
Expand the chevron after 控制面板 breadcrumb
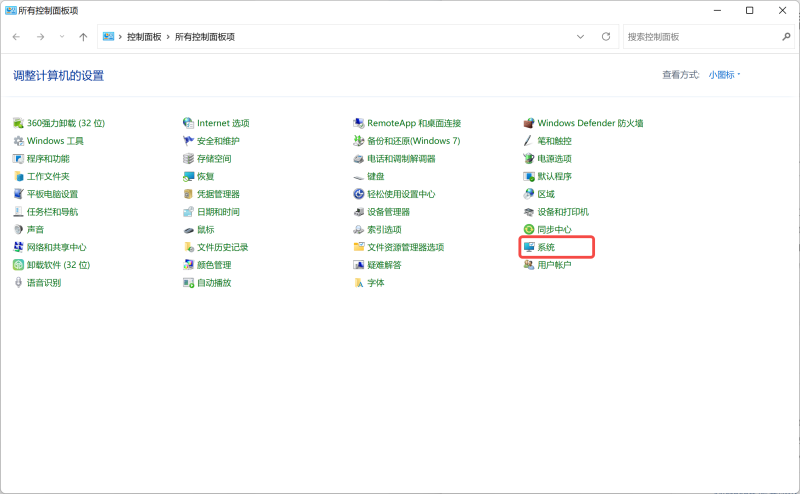click(167, 37)
